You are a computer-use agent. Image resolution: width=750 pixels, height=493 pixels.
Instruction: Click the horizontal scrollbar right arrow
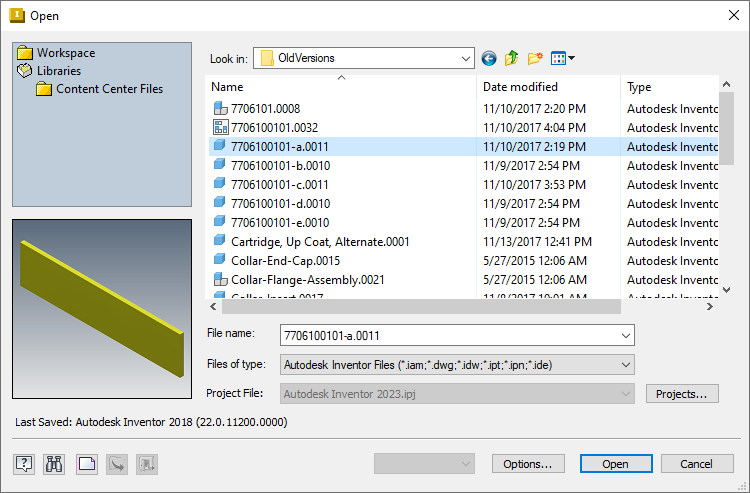(x=710, y=307)
